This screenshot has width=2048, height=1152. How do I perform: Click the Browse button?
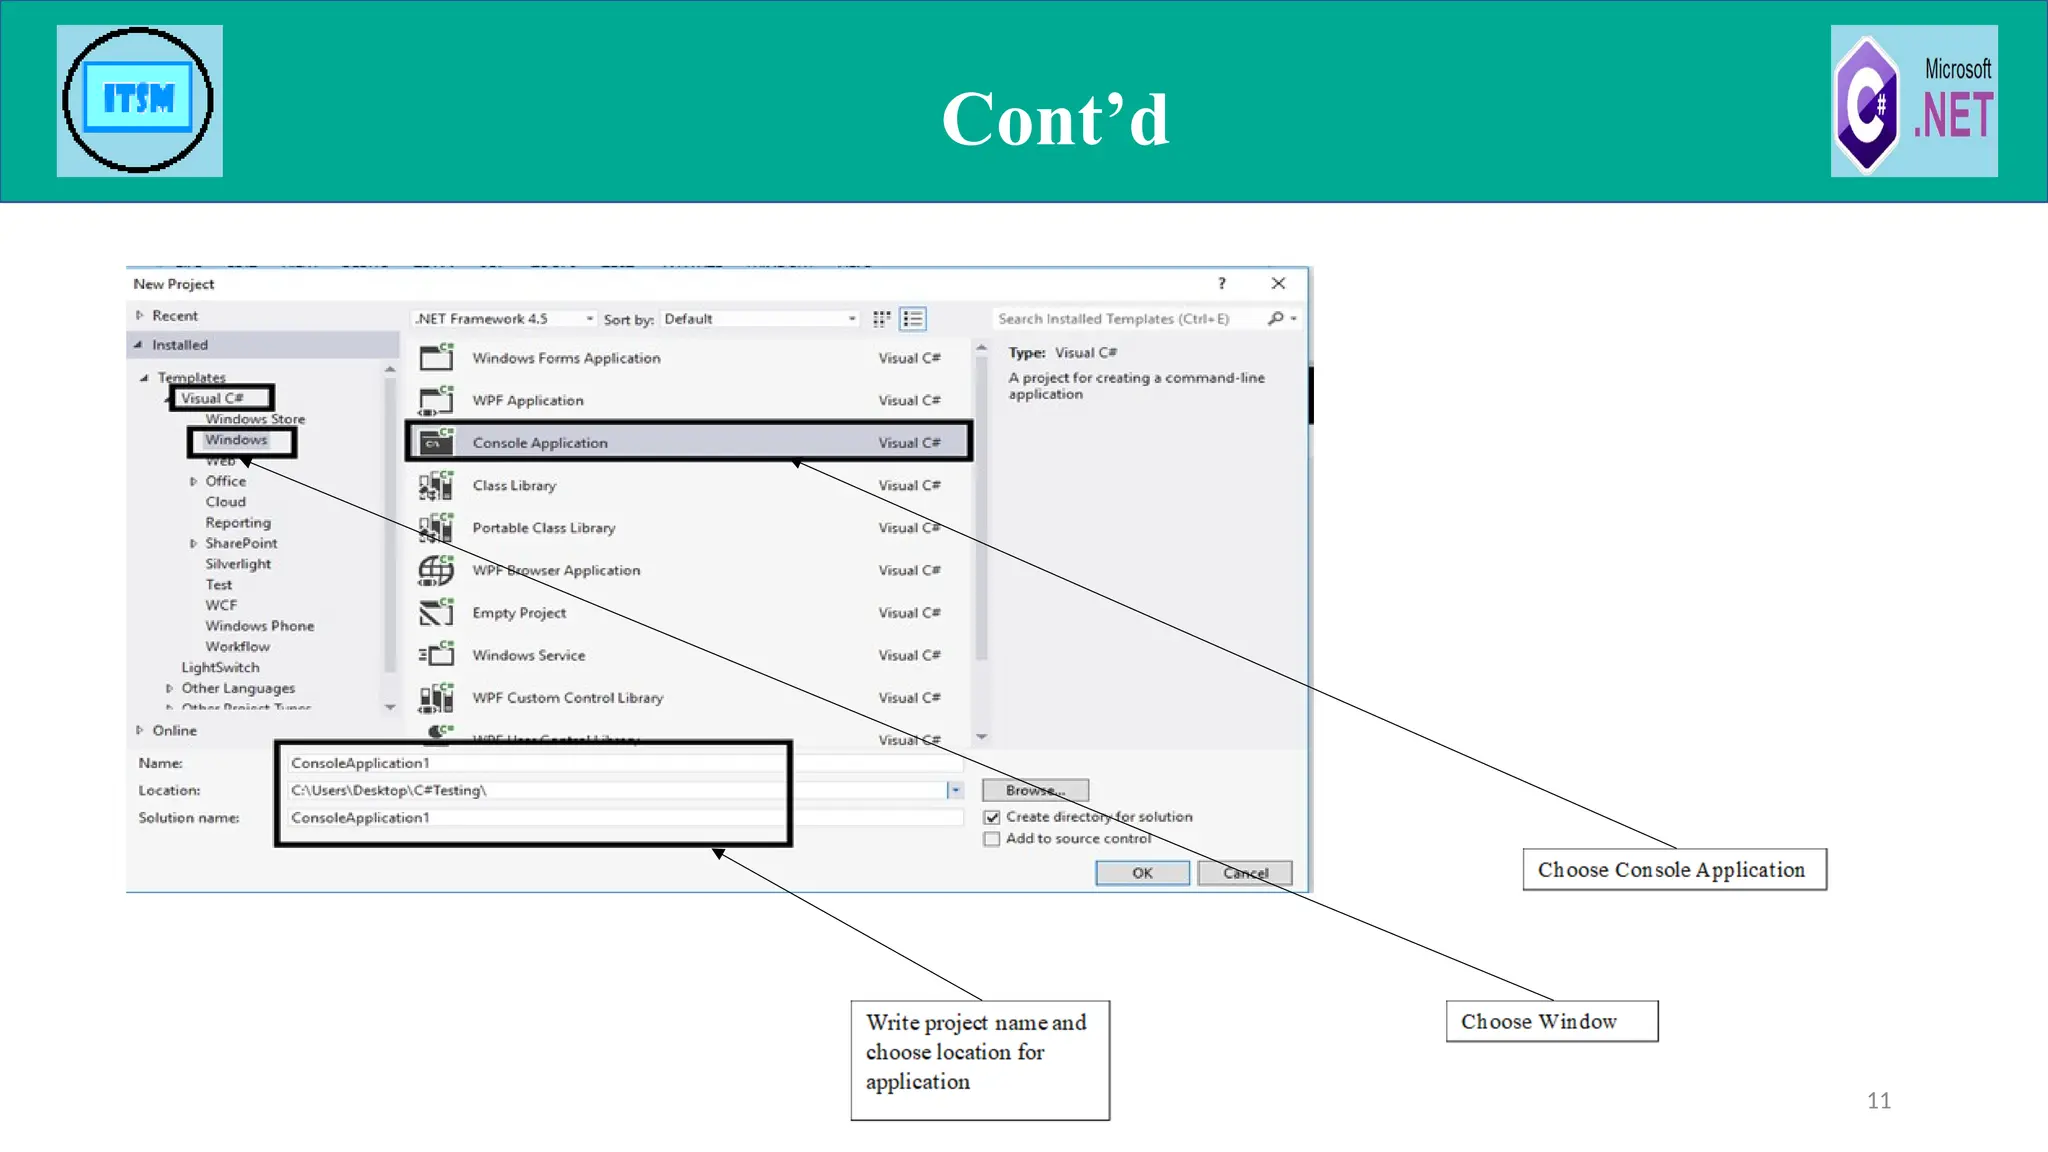point(1035,790)
